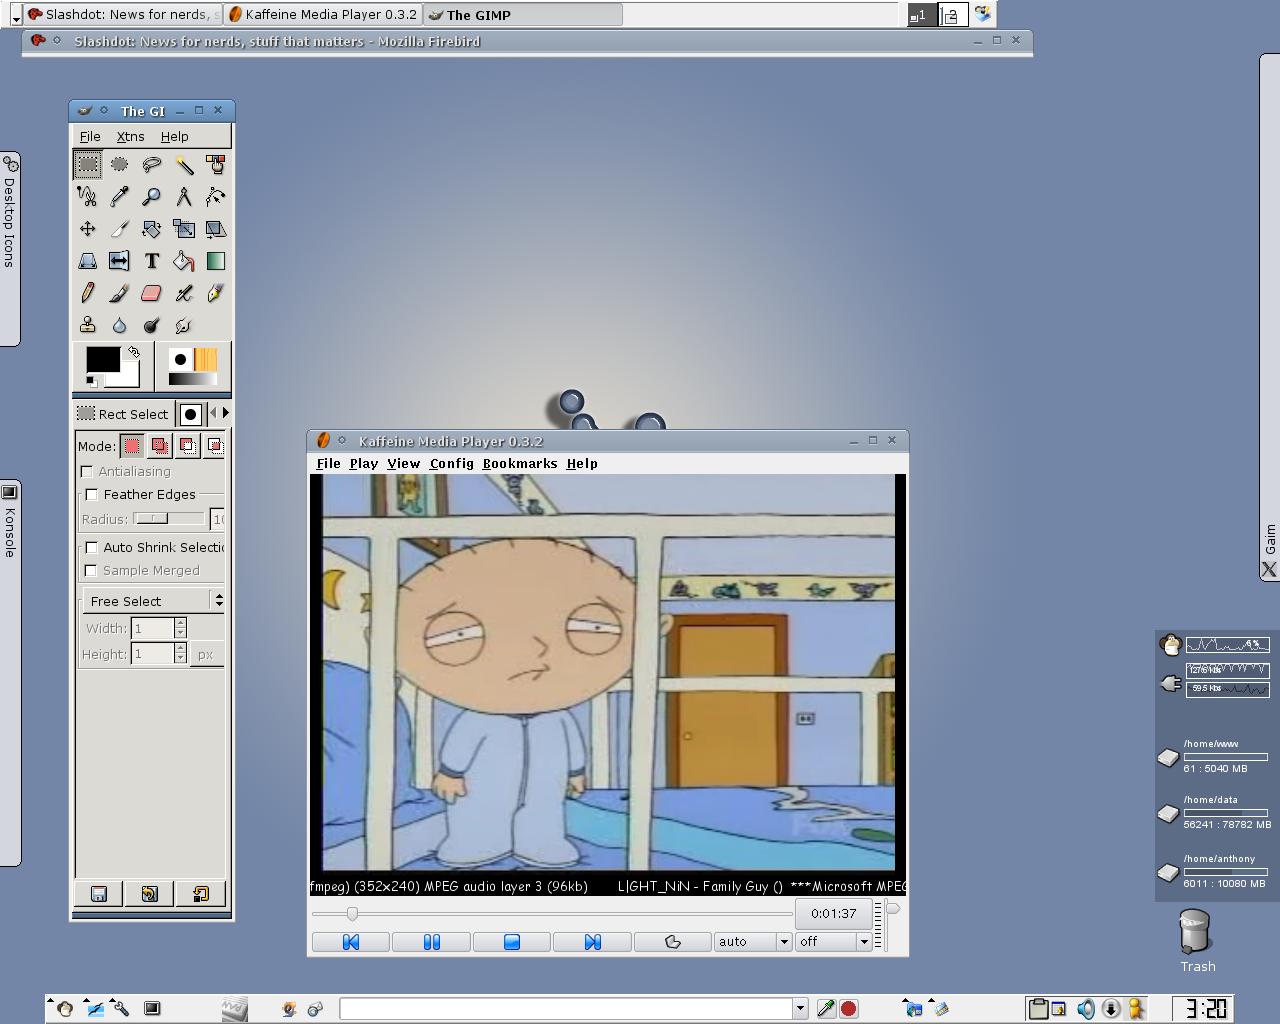Open the 'off' dropdown in Kaffeine

tap(834, 942)
